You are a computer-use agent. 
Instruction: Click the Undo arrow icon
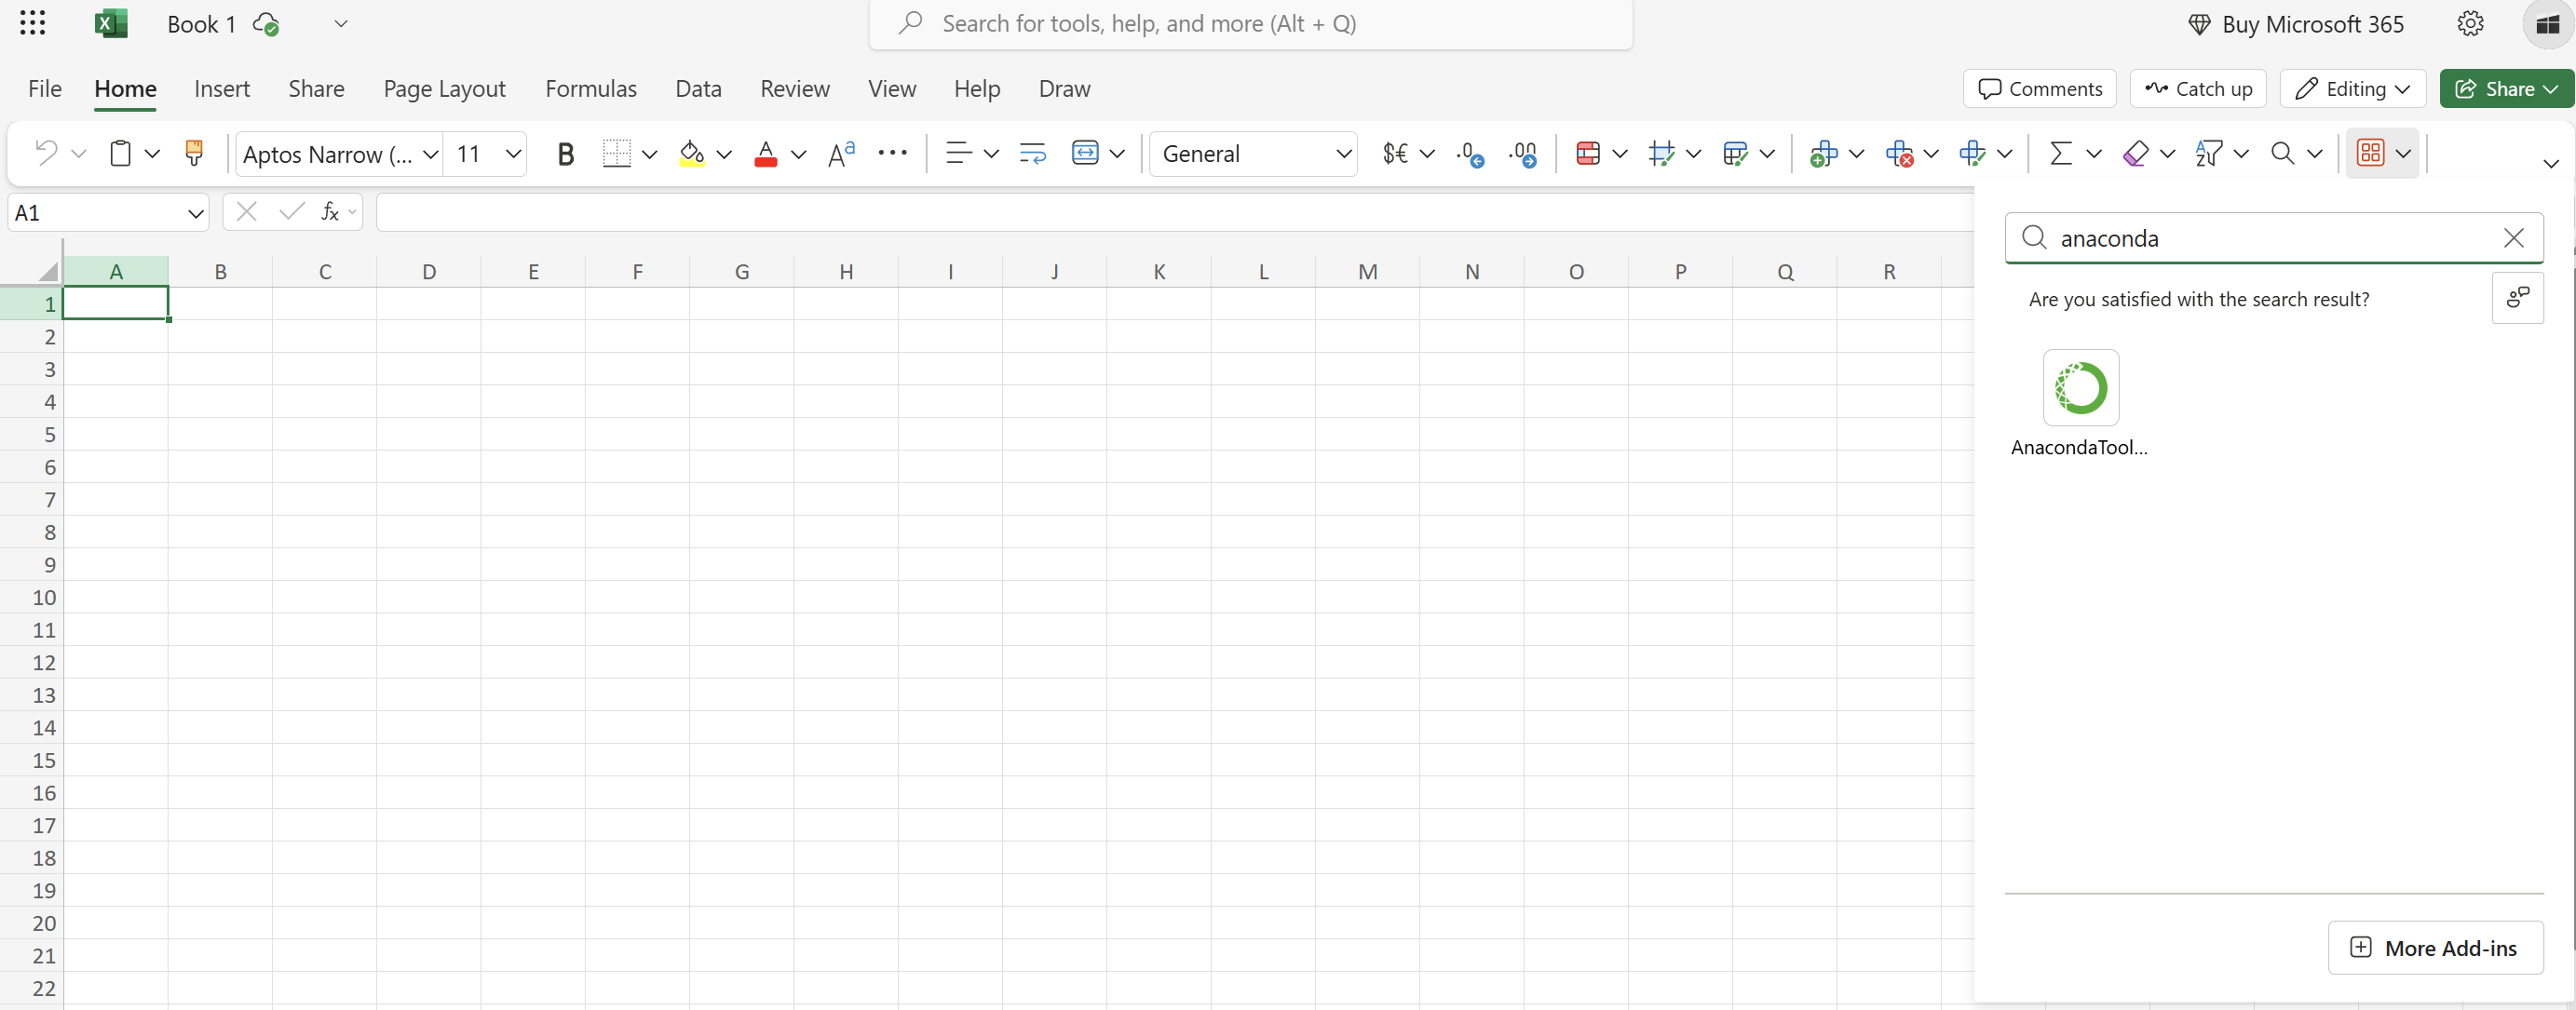coord(46,153)
